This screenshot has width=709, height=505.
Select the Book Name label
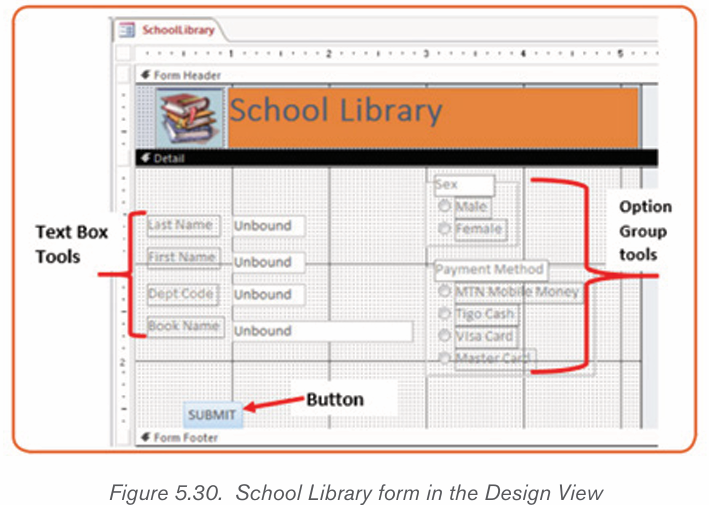pos(185,326)
